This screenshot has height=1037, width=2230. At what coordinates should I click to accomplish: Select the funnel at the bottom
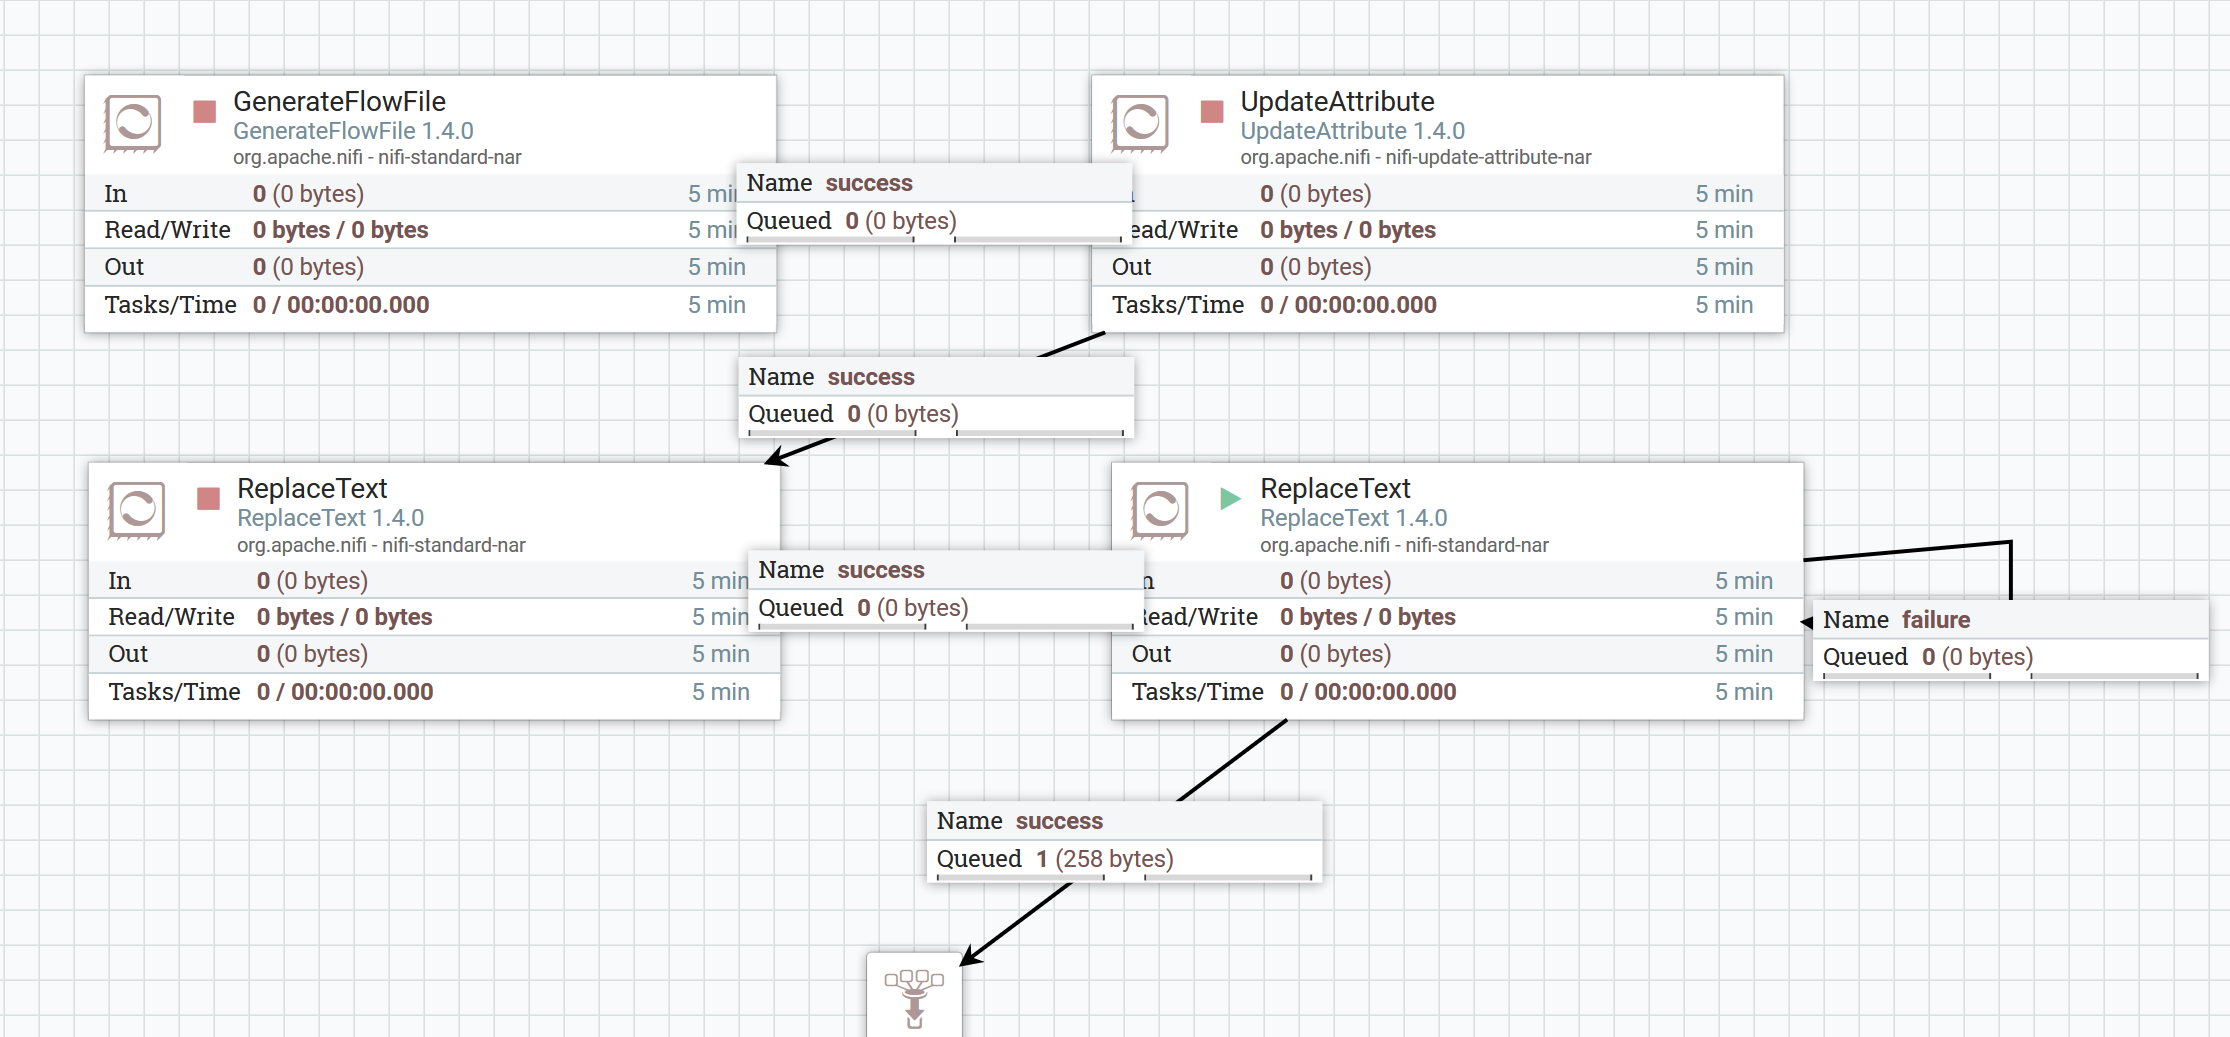tap(914, 996)
